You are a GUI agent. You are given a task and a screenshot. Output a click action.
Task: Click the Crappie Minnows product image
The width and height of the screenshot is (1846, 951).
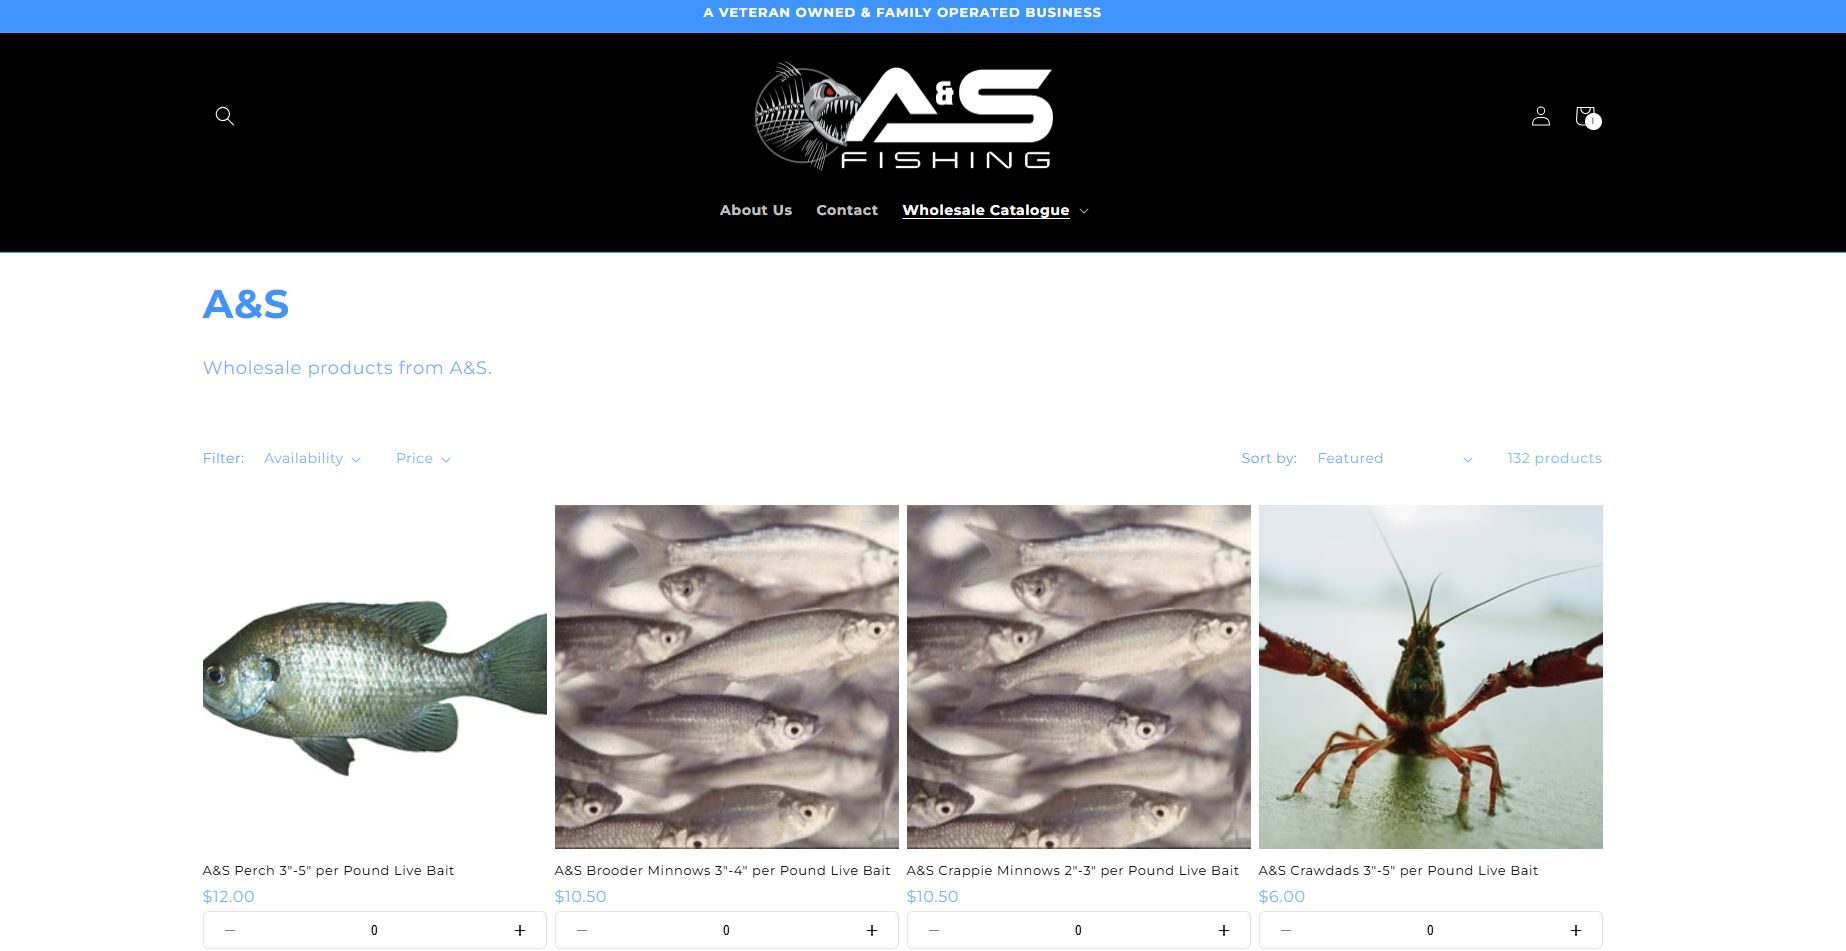coord(1079,677)
